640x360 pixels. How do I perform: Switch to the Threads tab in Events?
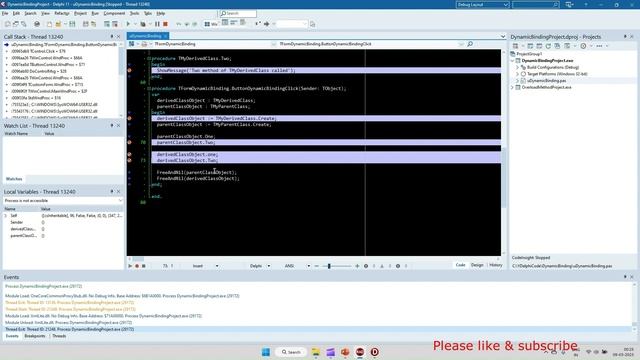59,336
